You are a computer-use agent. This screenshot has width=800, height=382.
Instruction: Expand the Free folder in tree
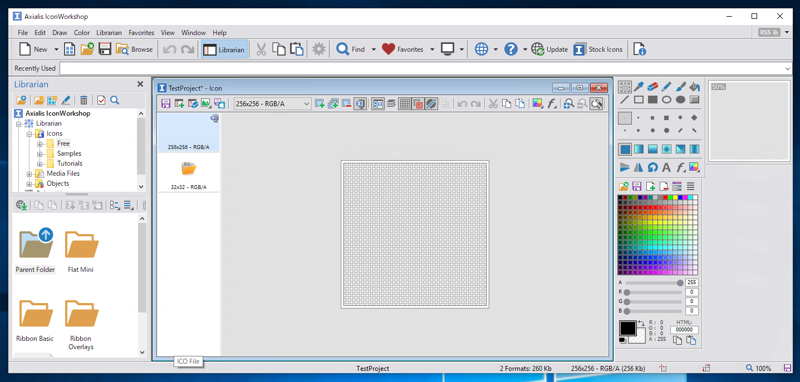39,143
